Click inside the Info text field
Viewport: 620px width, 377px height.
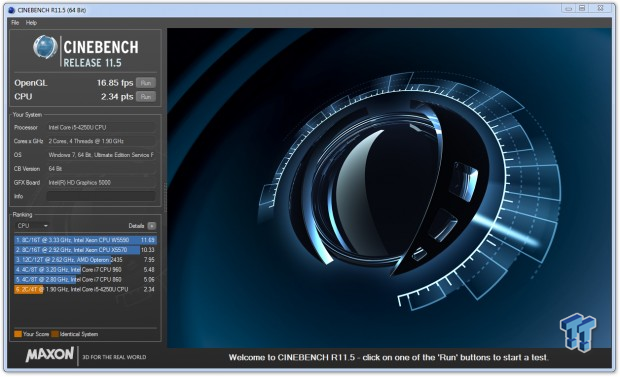point(101,196)
